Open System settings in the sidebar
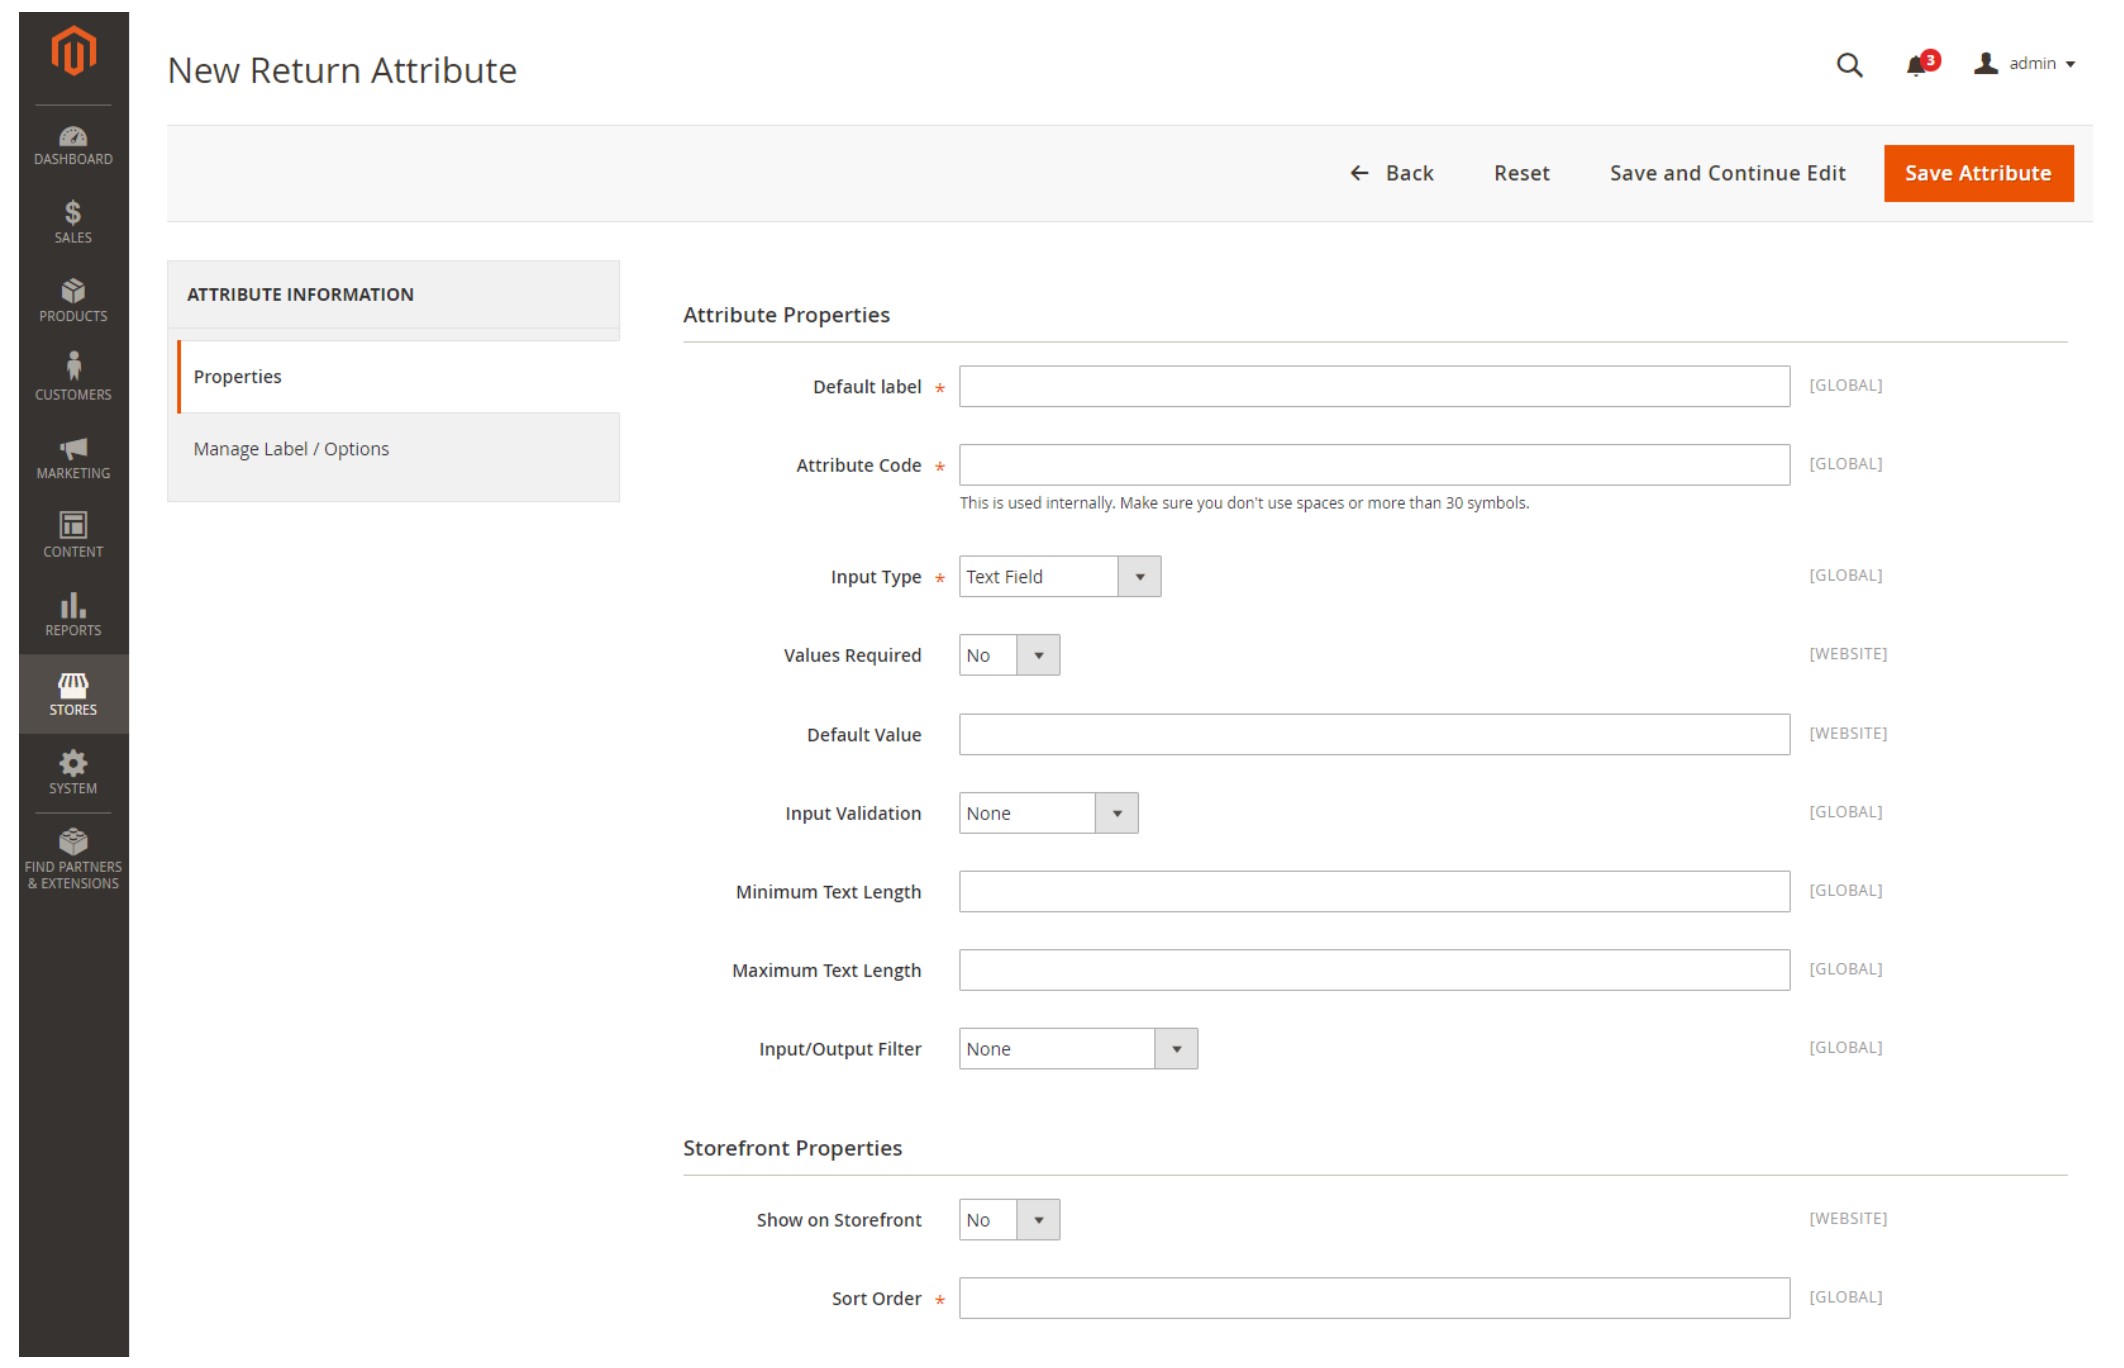Viewport: 2124px width, 1368px height. point(71,771)
